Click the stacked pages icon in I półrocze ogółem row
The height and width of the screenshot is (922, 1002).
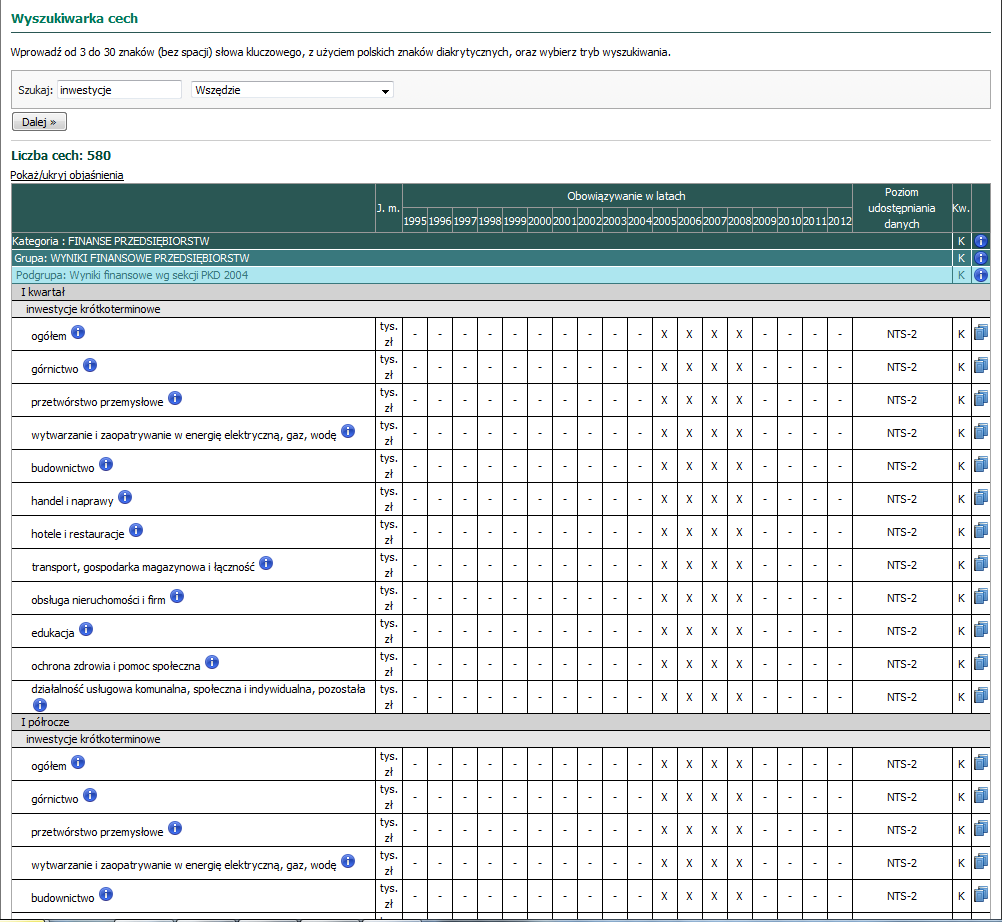(x=981, y=763)
